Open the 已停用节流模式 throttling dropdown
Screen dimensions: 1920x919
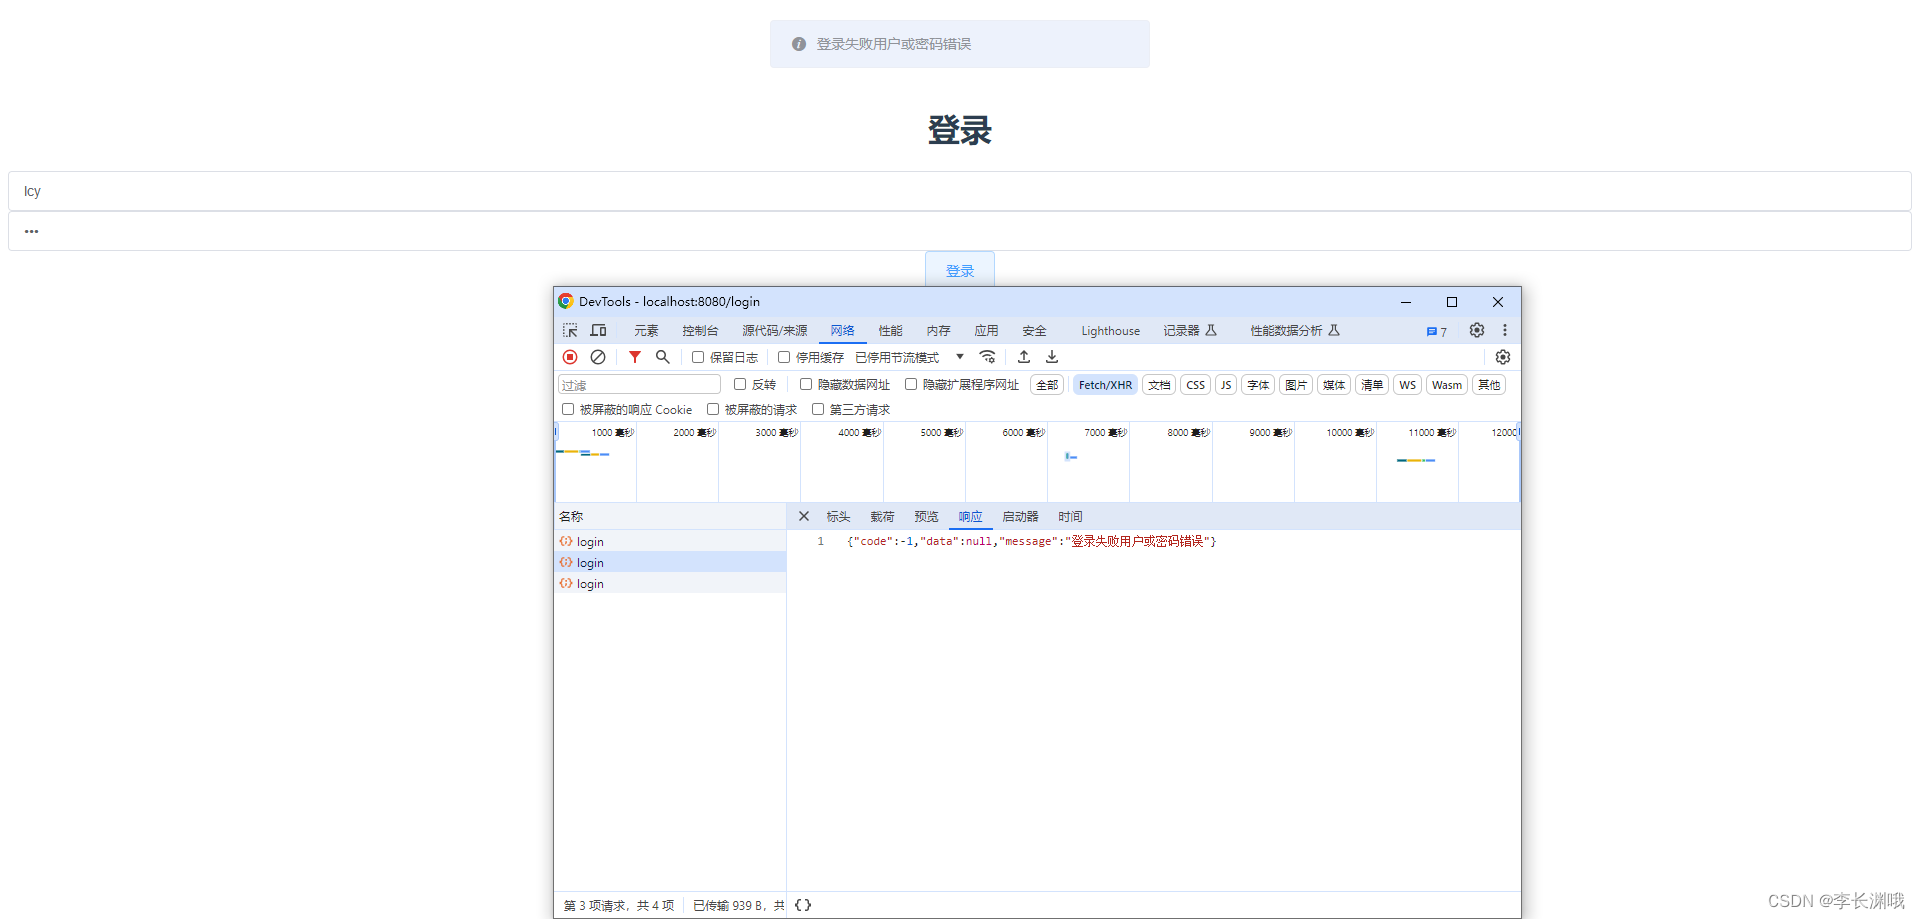(x=910, y=357)
